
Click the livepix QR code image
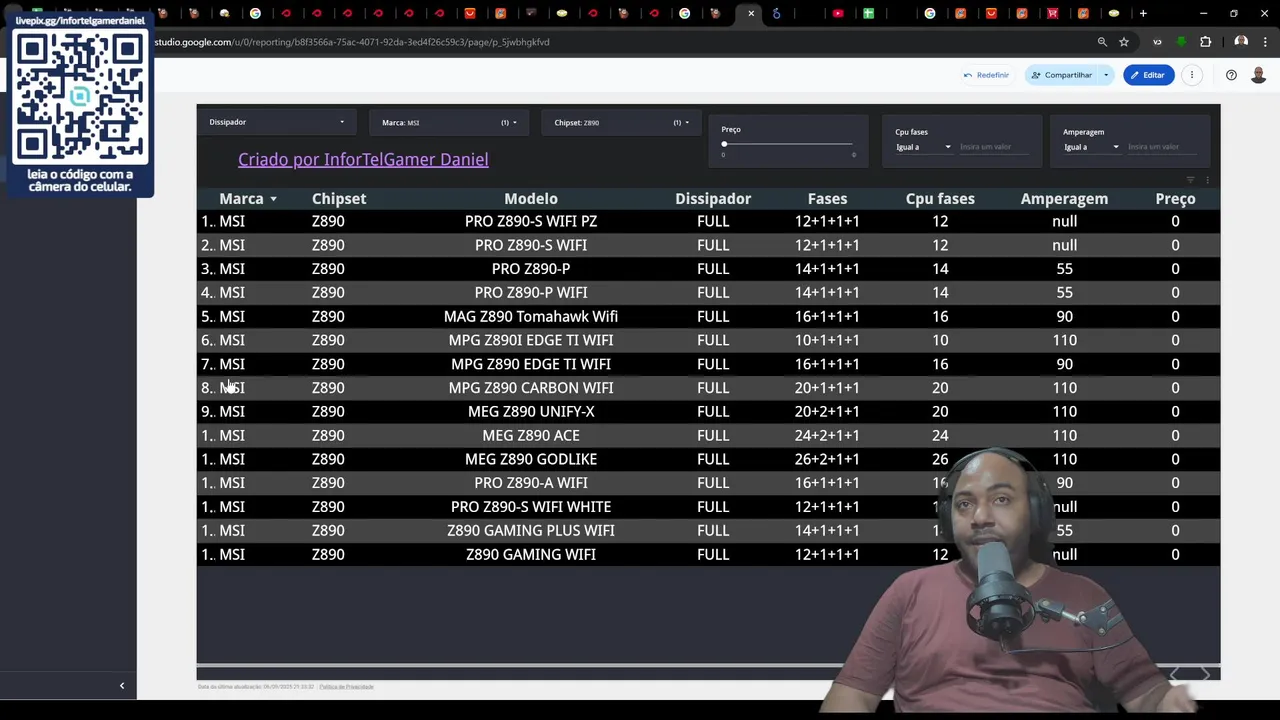(80, 96)
